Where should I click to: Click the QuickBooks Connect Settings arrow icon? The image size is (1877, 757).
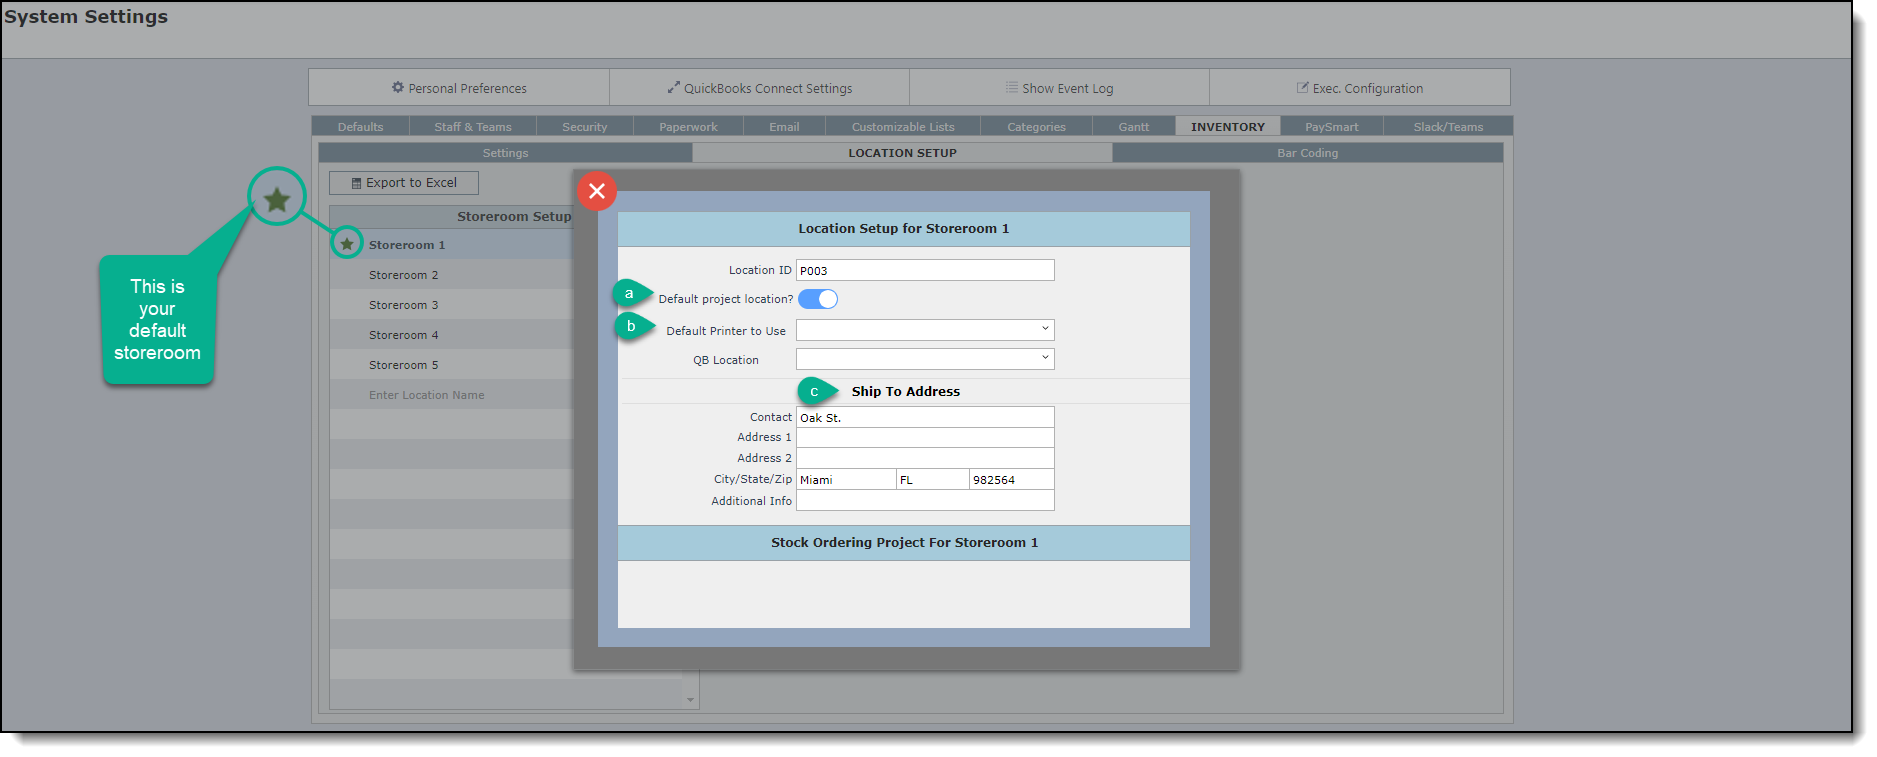674,88
